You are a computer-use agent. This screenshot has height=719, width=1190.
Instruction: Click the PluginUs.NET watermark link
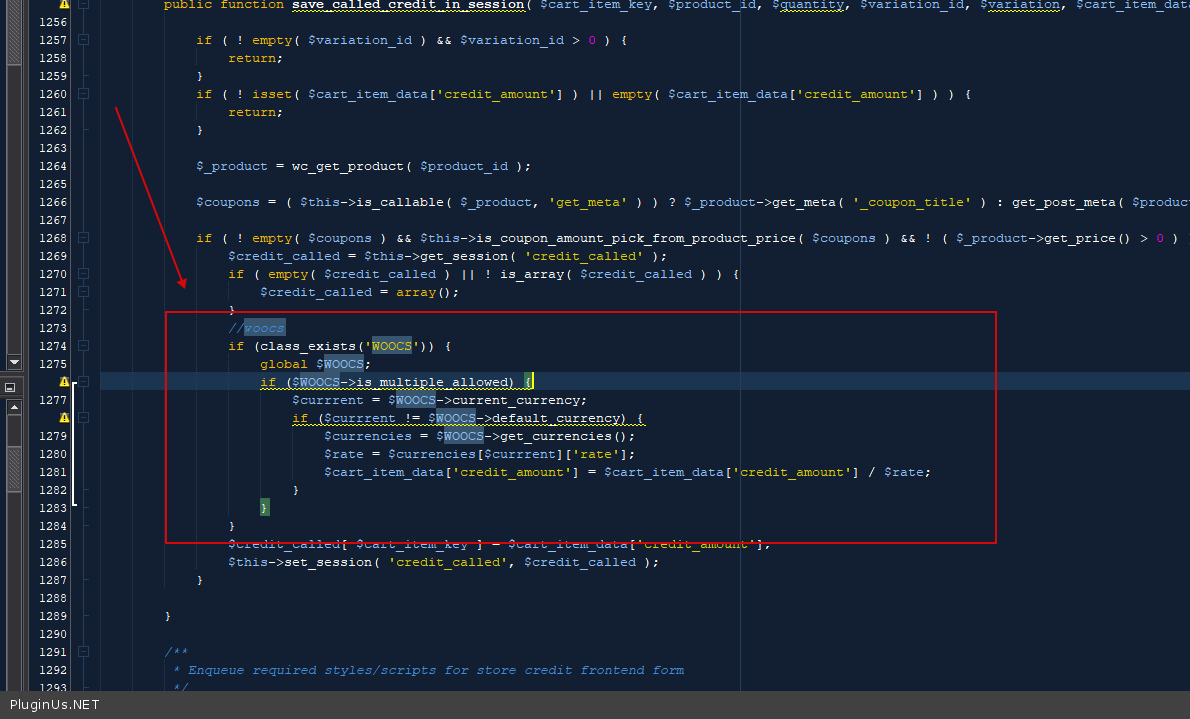pyautogui.click(x=54, y=705)
